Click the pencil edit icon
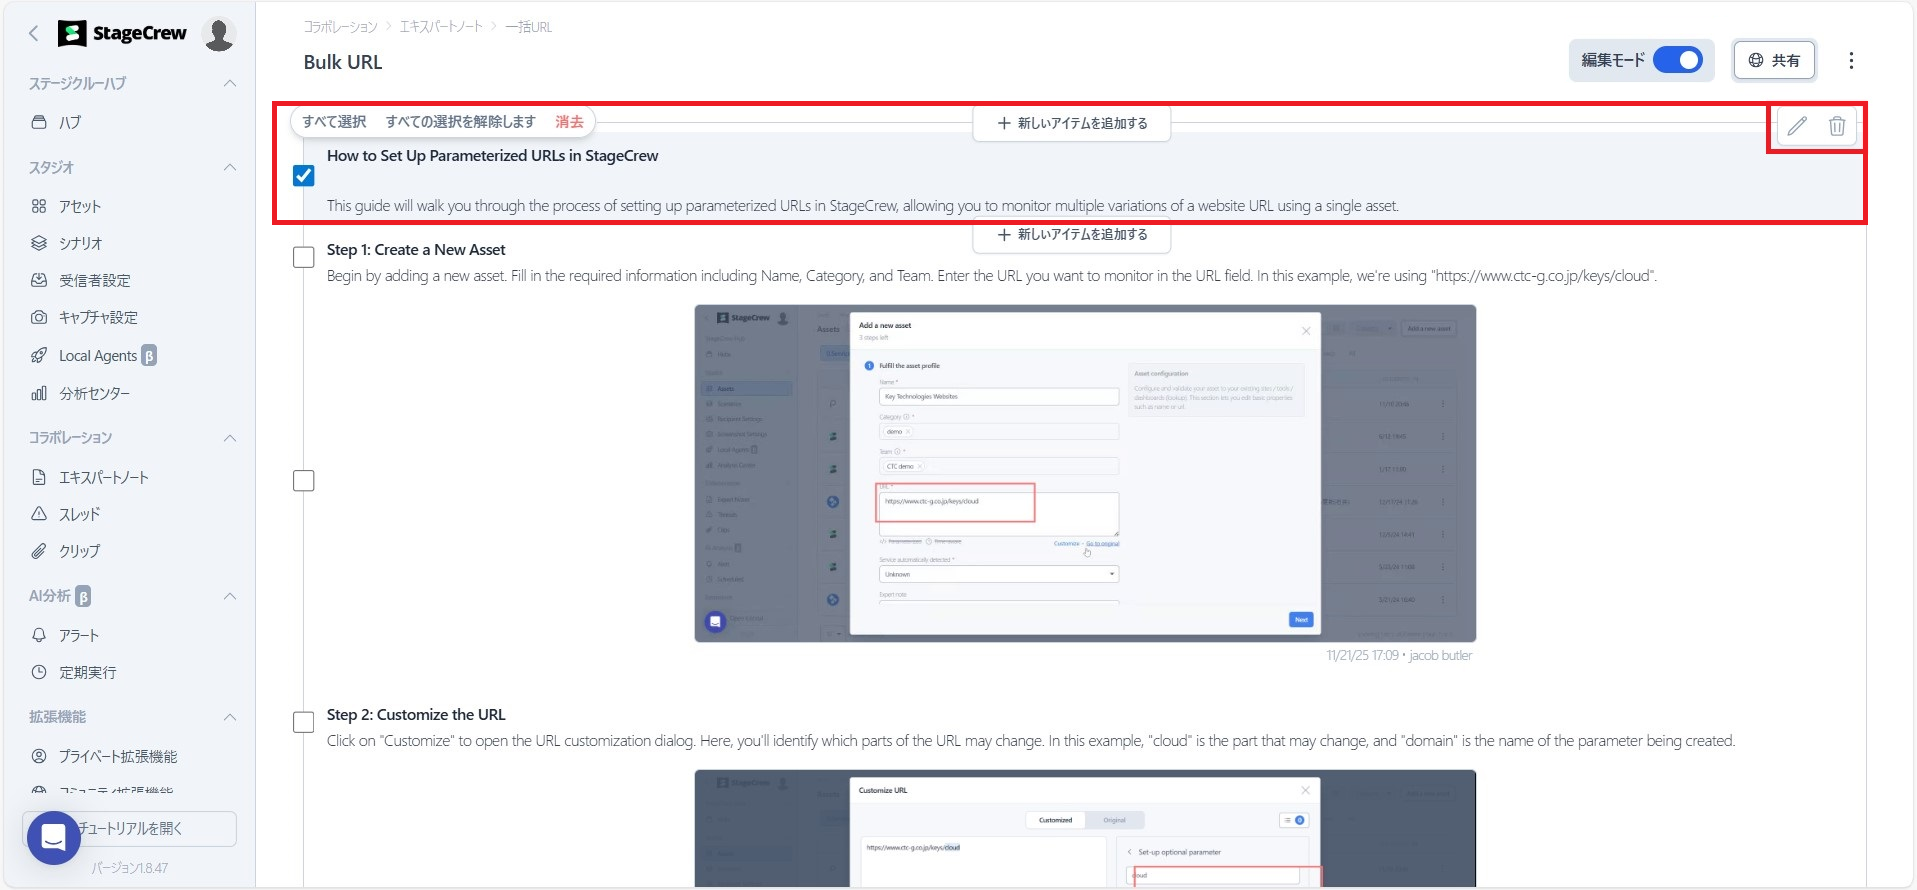 coord(1797,126)
